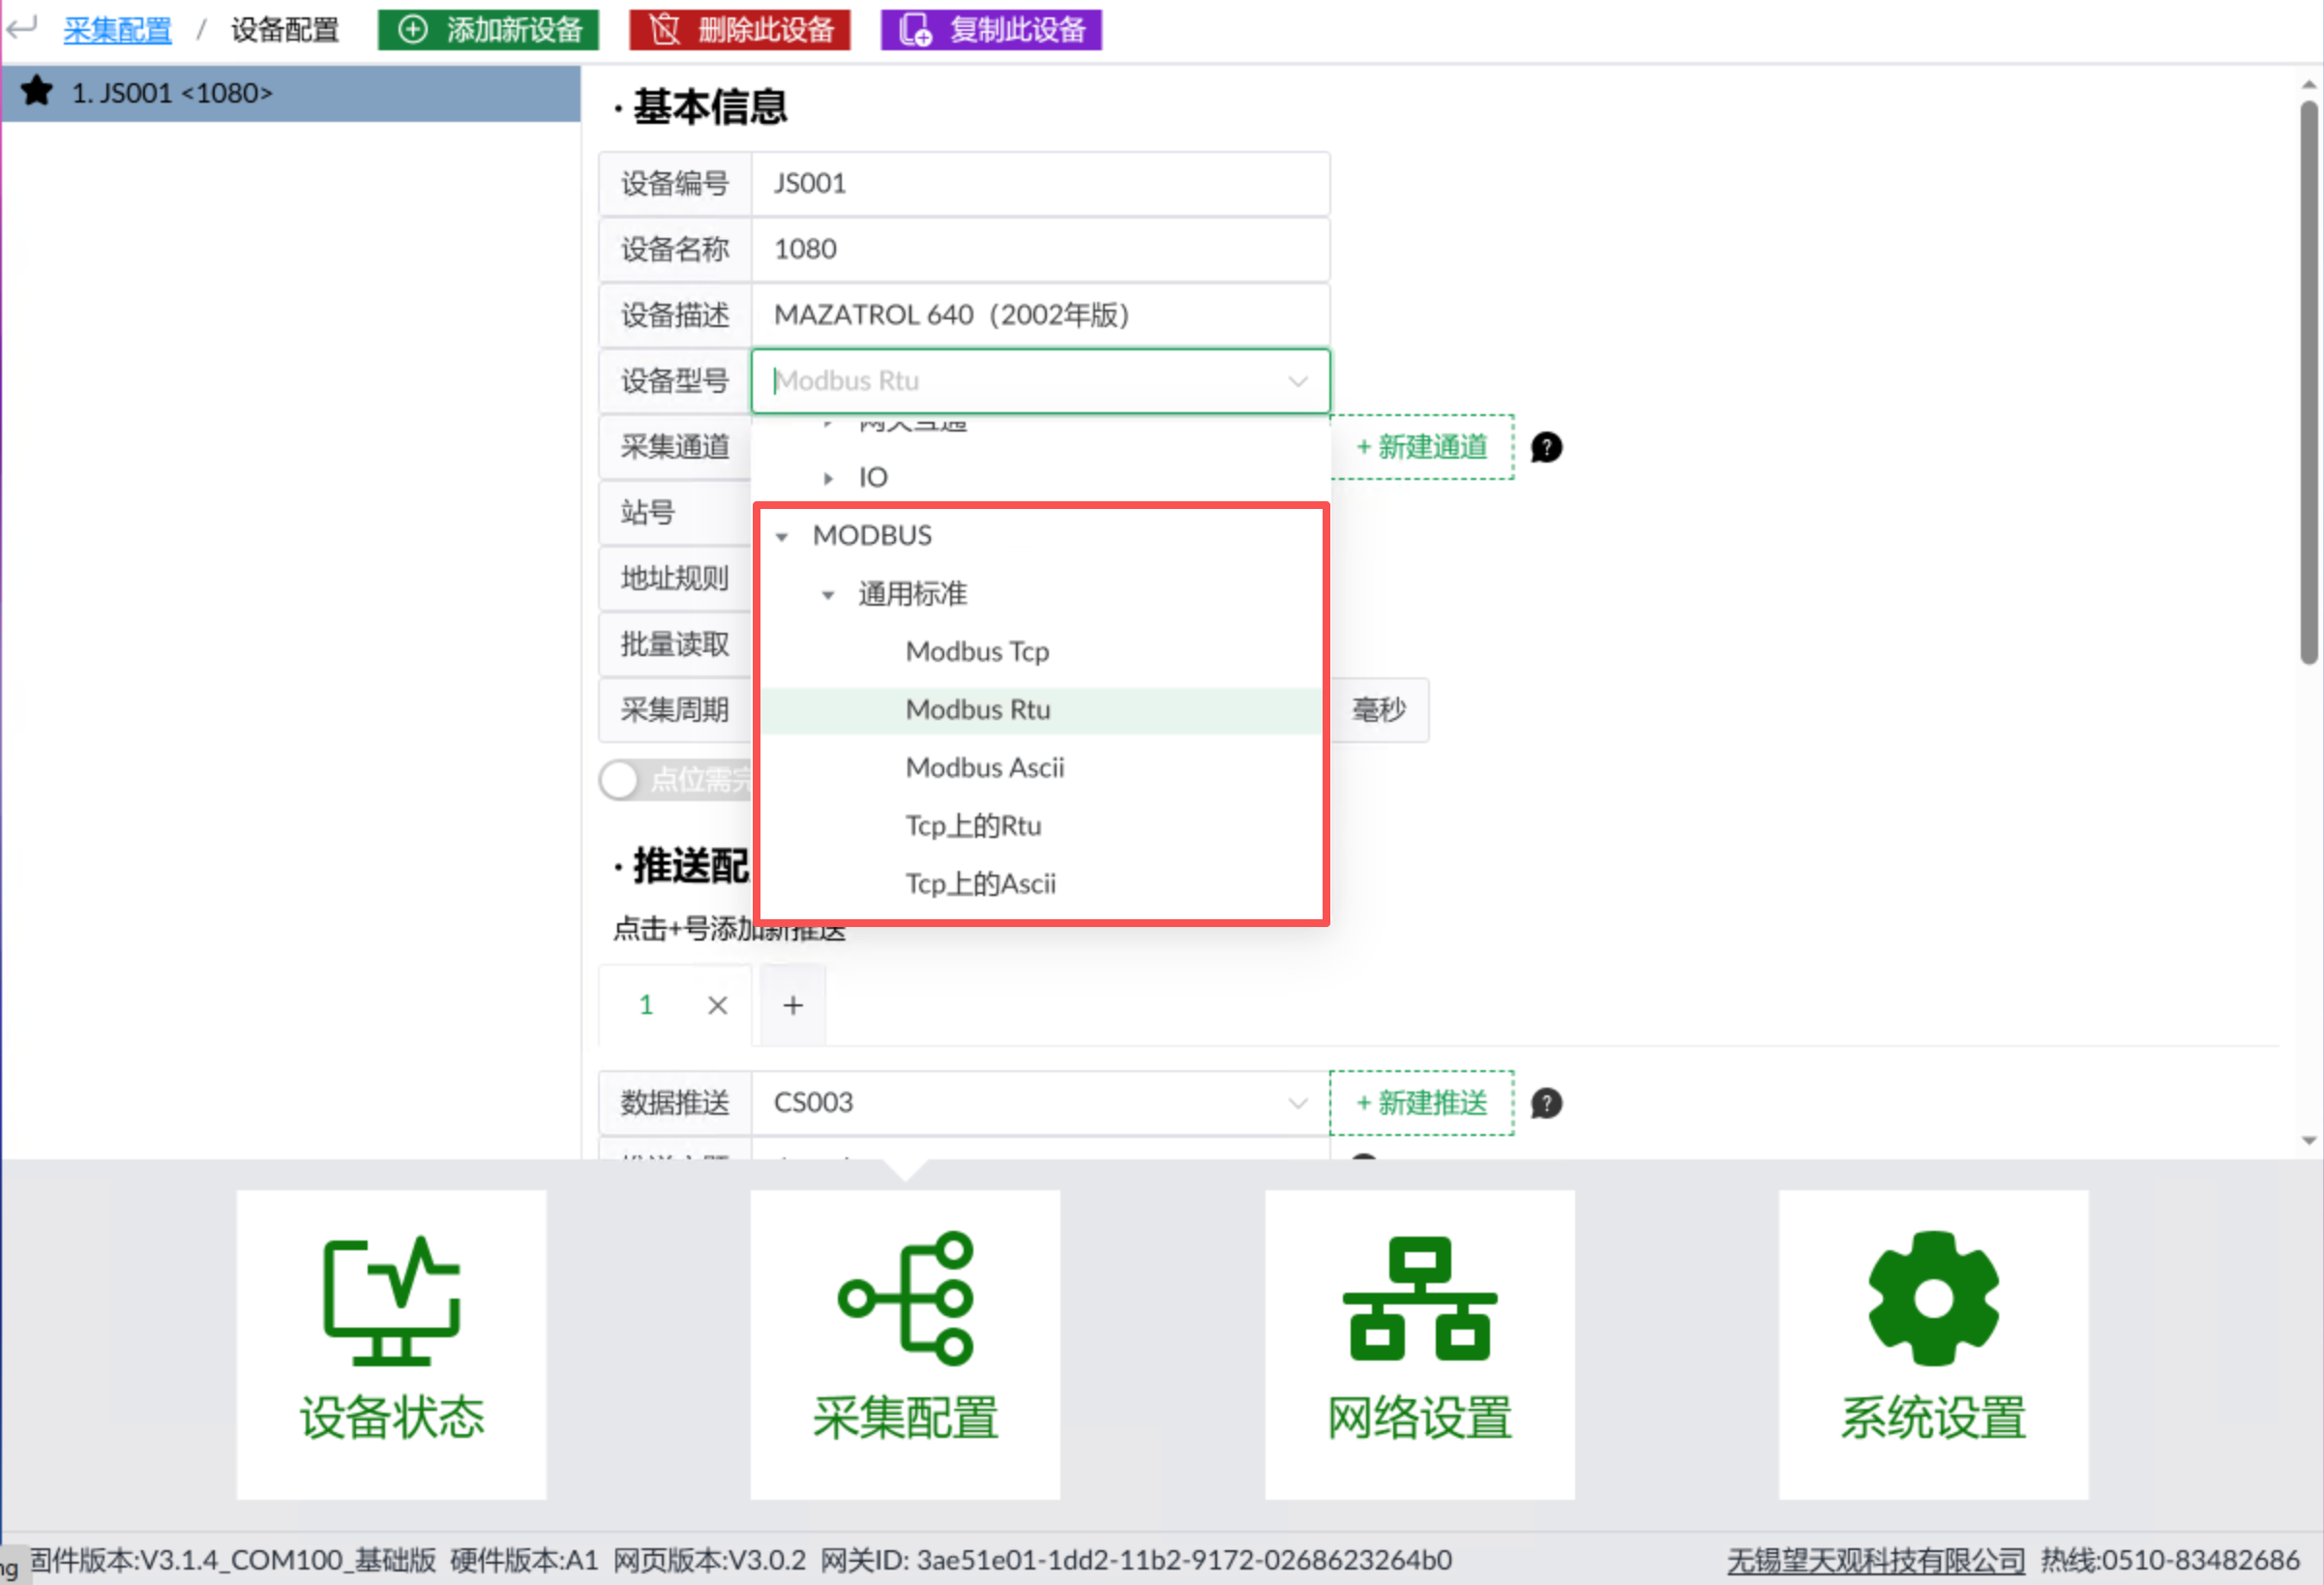This screenshot has height=1585, width=2324.
Task: Click the scrollbar up arrow
Action: pos(2308,84)
